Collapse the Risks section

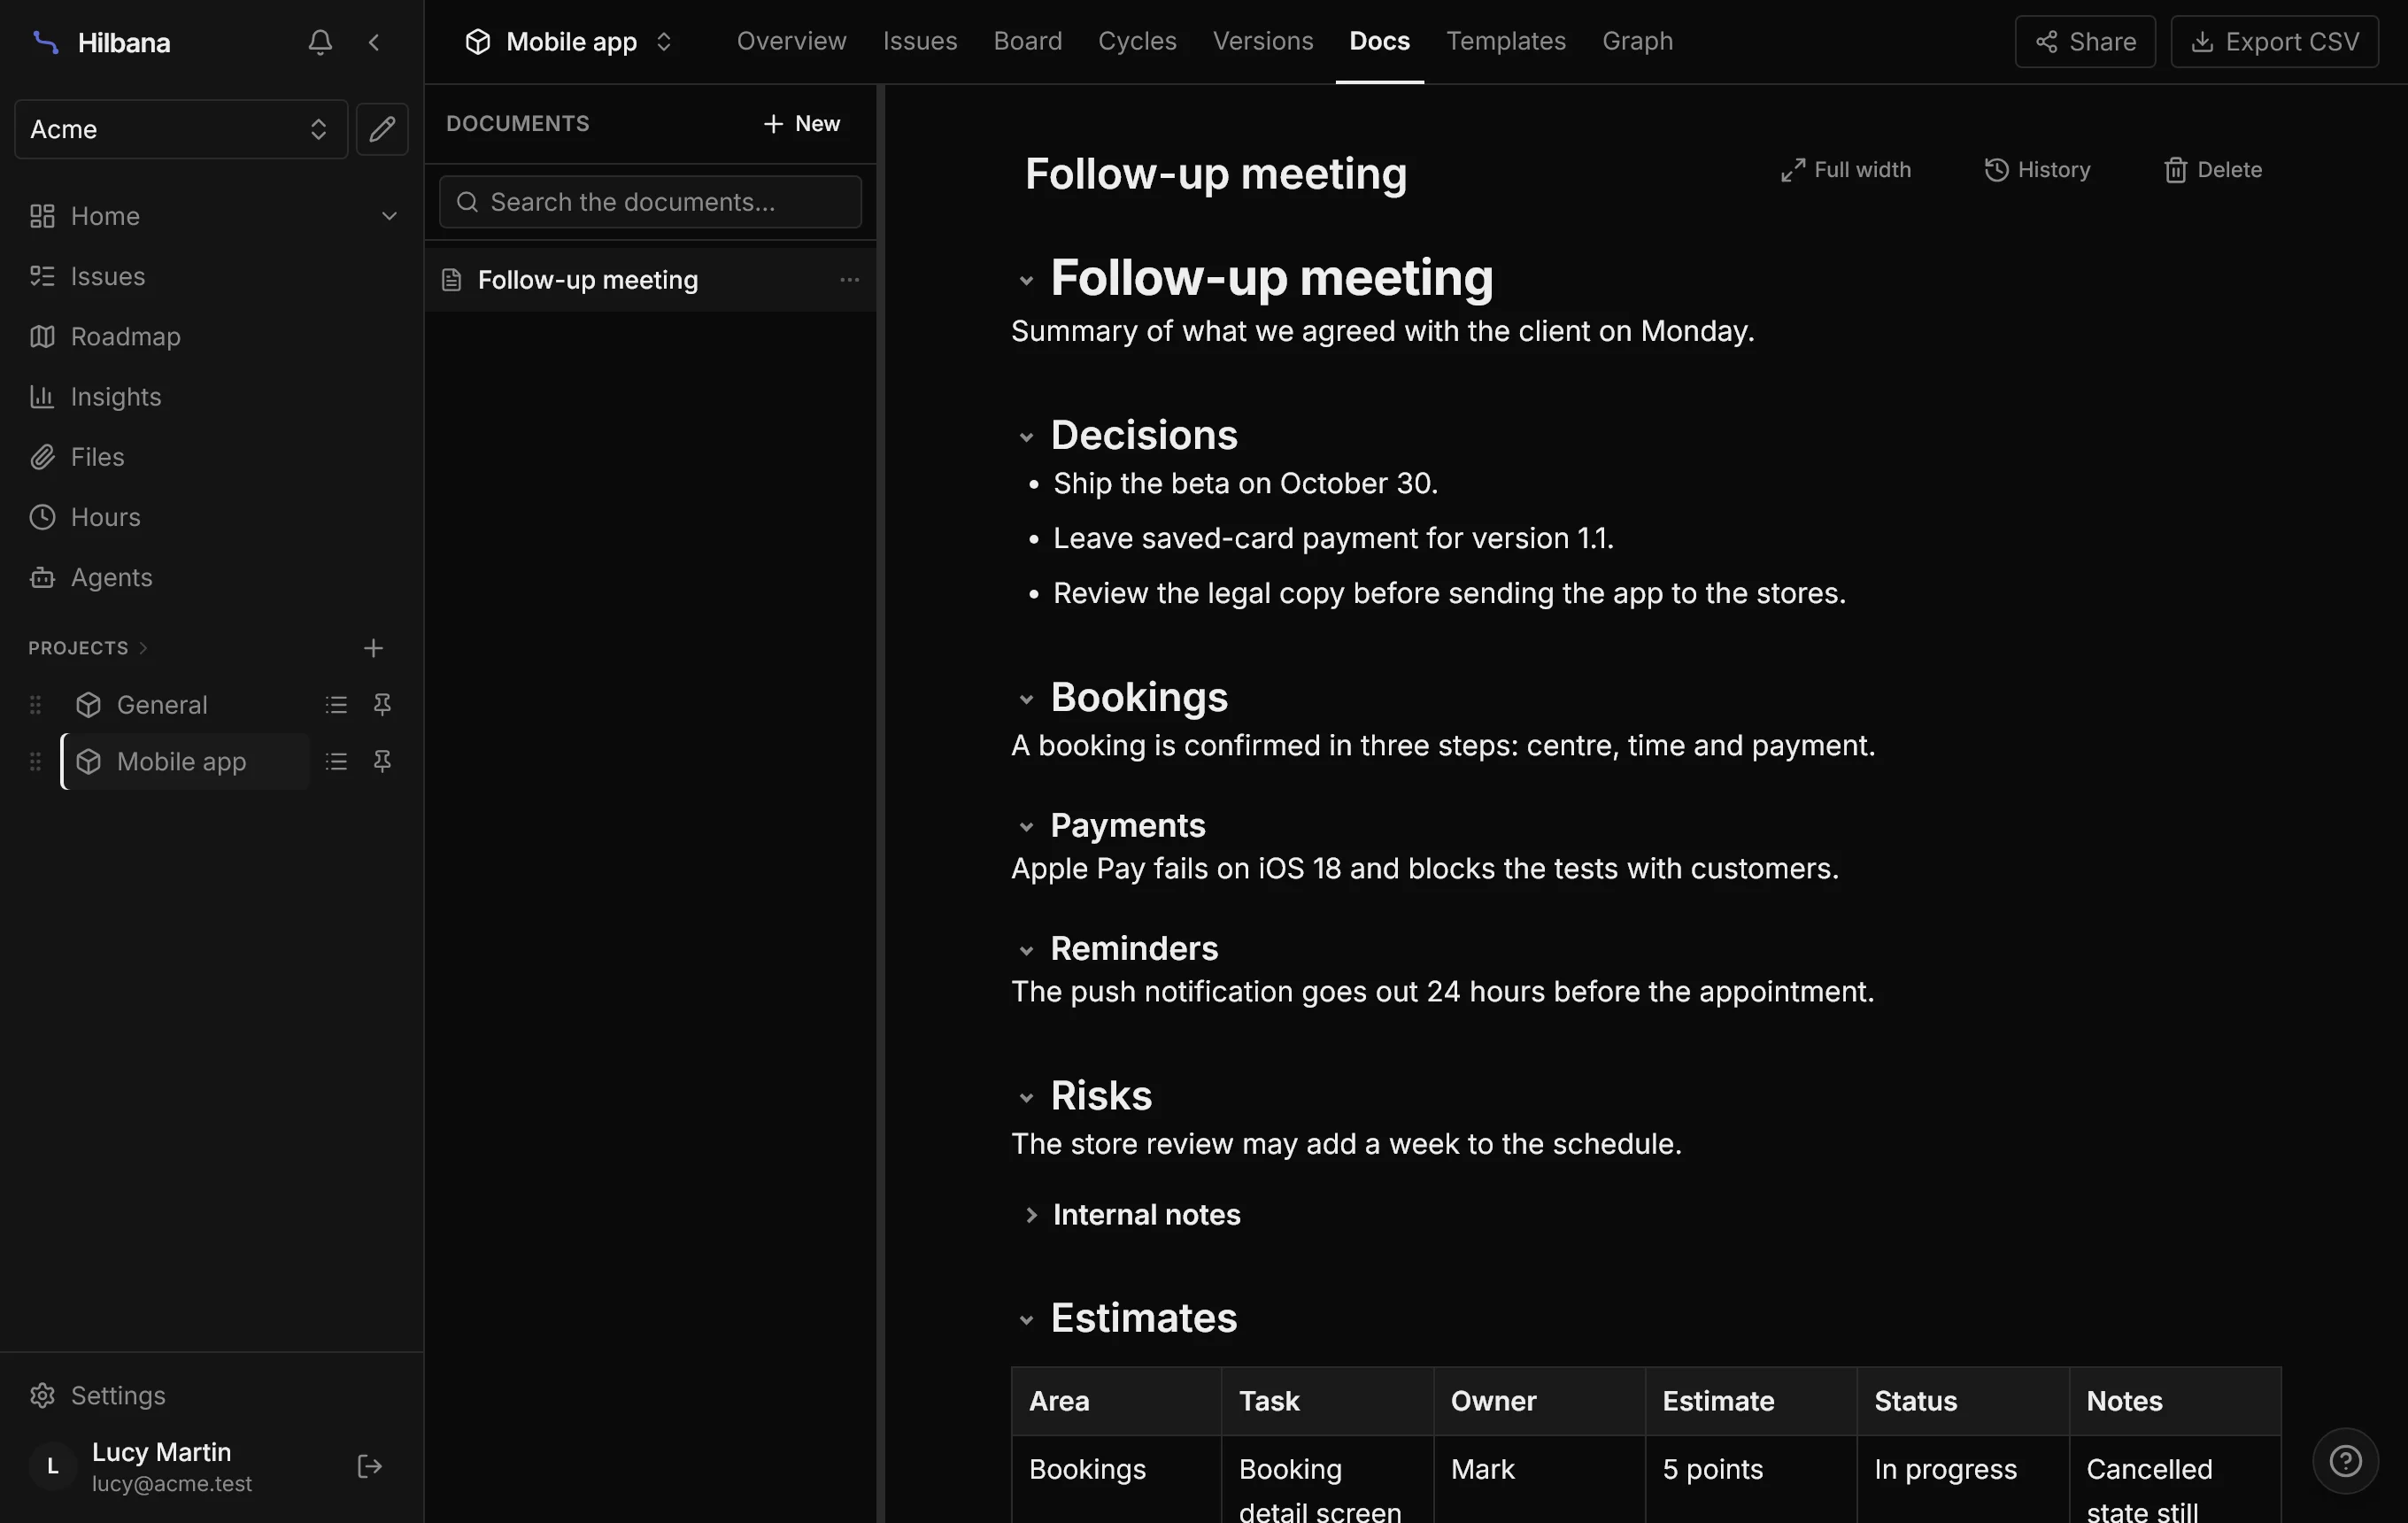[x=1026, y=1098]
